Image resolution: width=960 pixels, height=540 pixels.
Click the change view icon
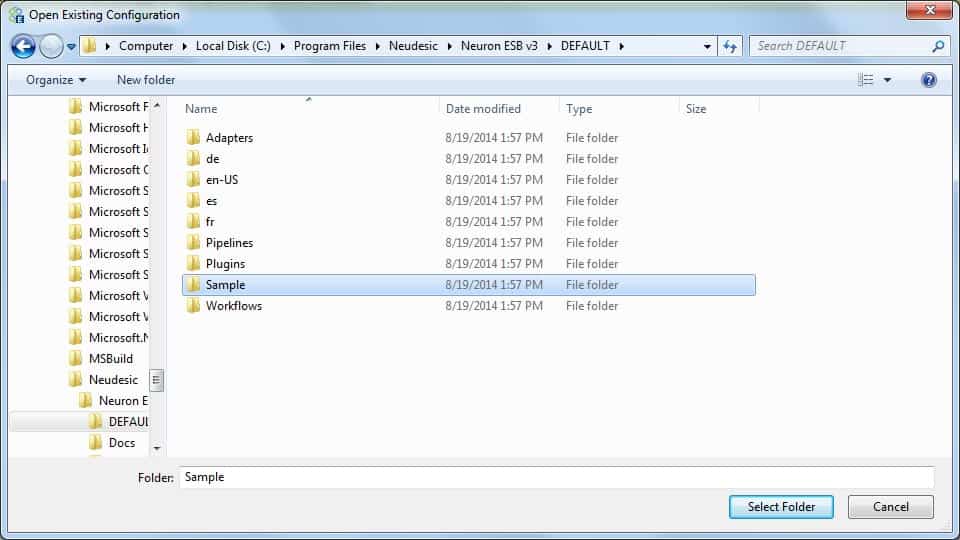(x=865, y=80)
